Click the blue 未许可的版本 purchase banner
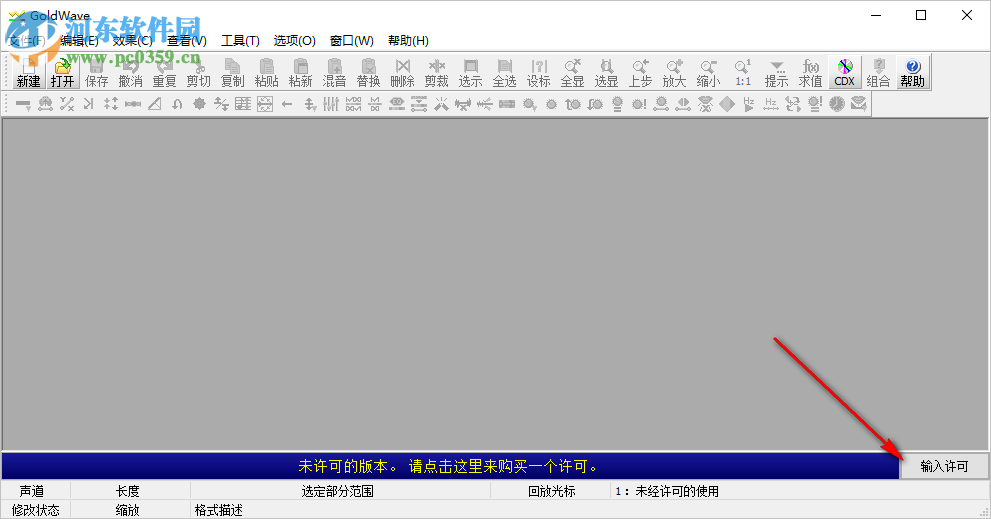The width and height of the screenshot is (991, 519). (x=450, y=466)
